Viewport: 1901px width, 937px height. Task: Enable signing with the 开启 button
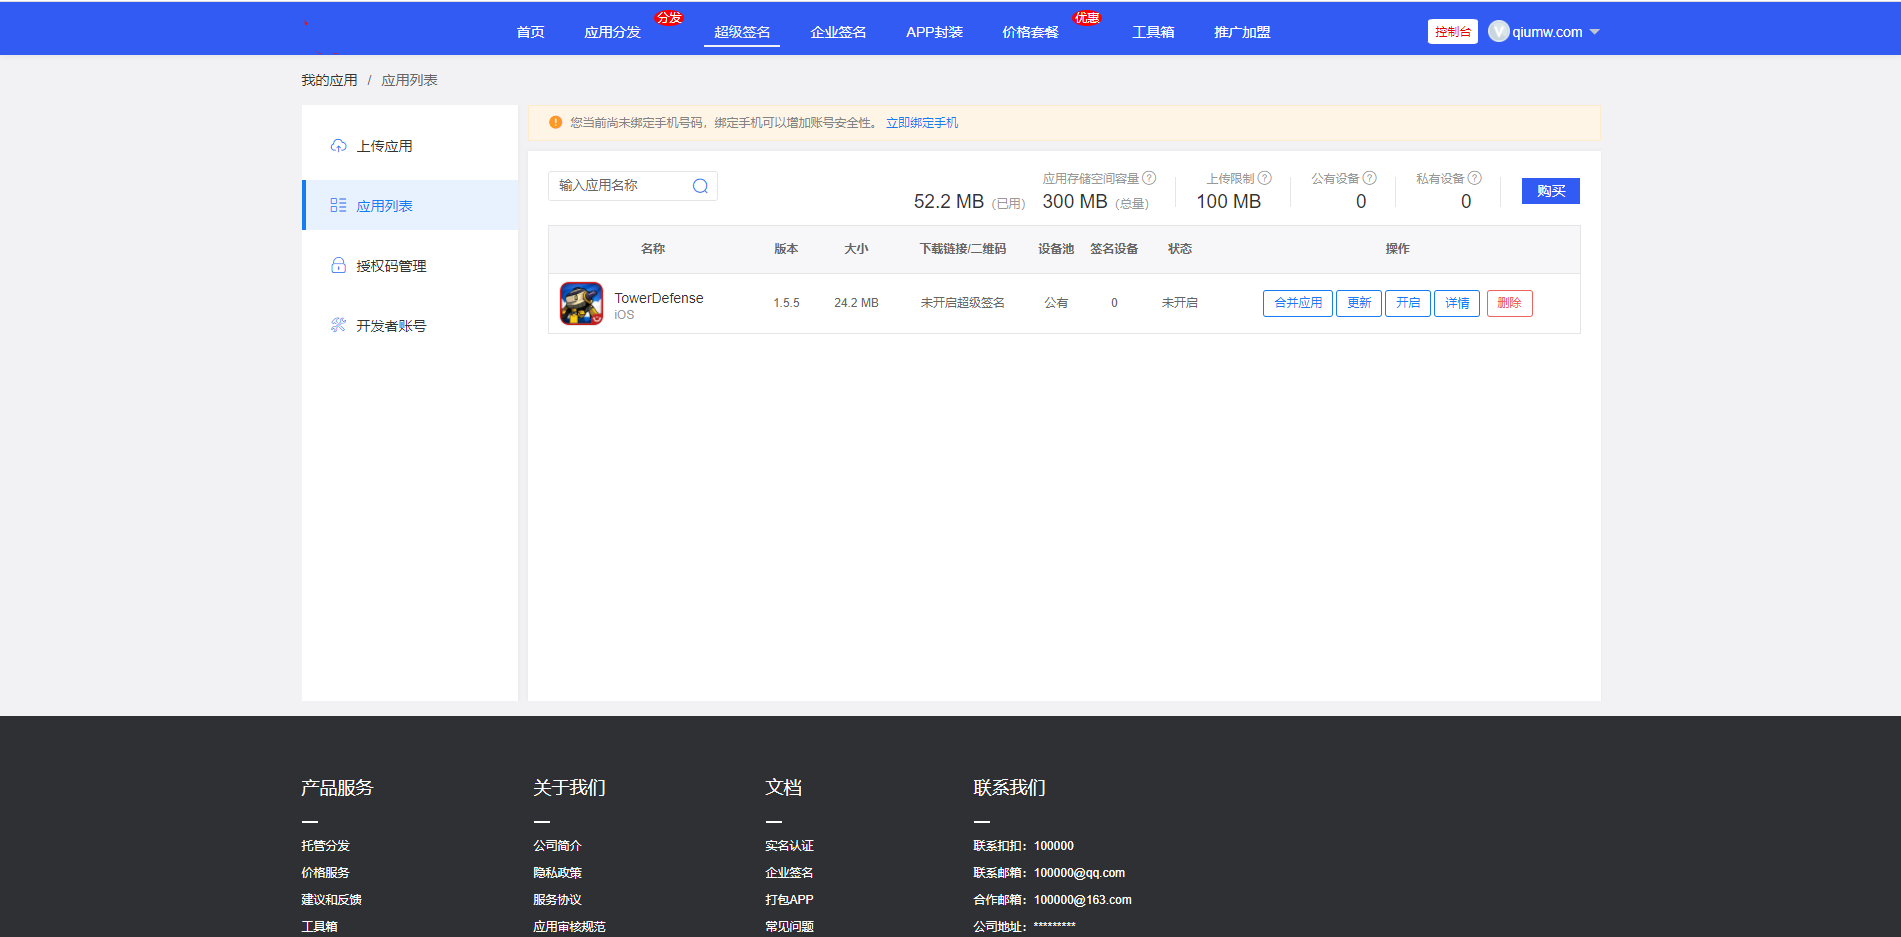point(1407,303)
